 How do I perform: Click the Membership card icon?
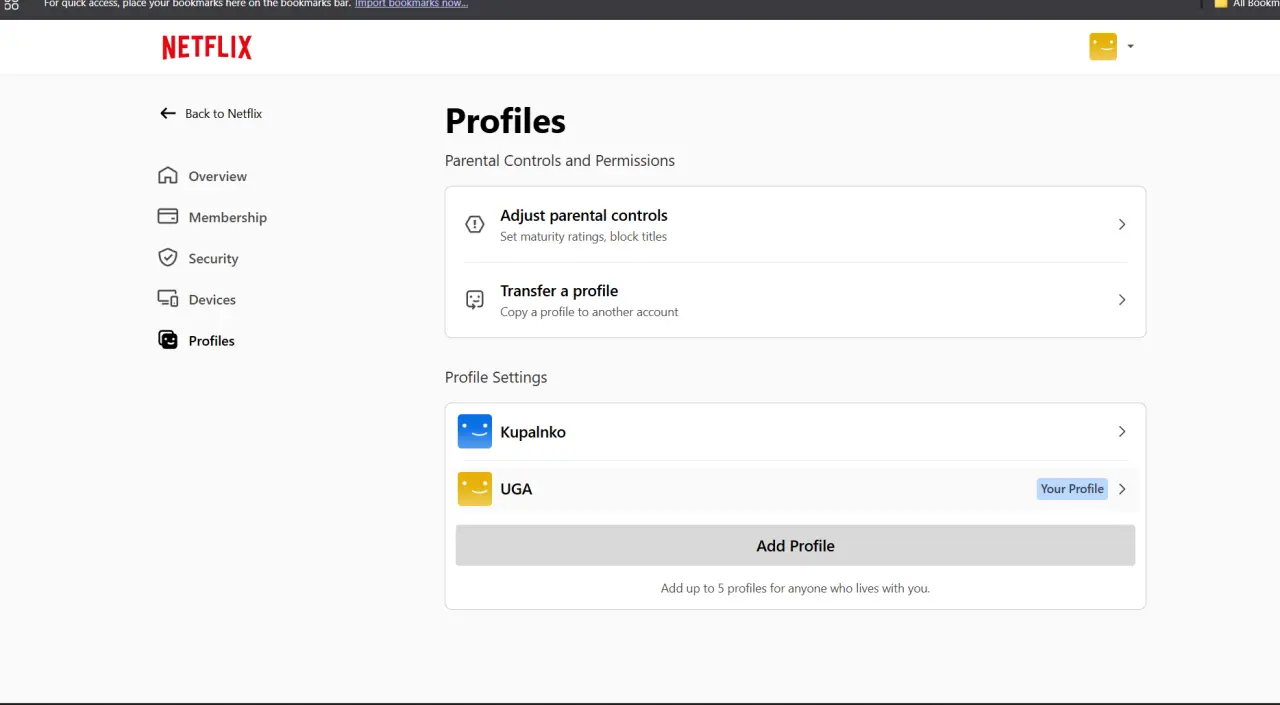(168, 217)
